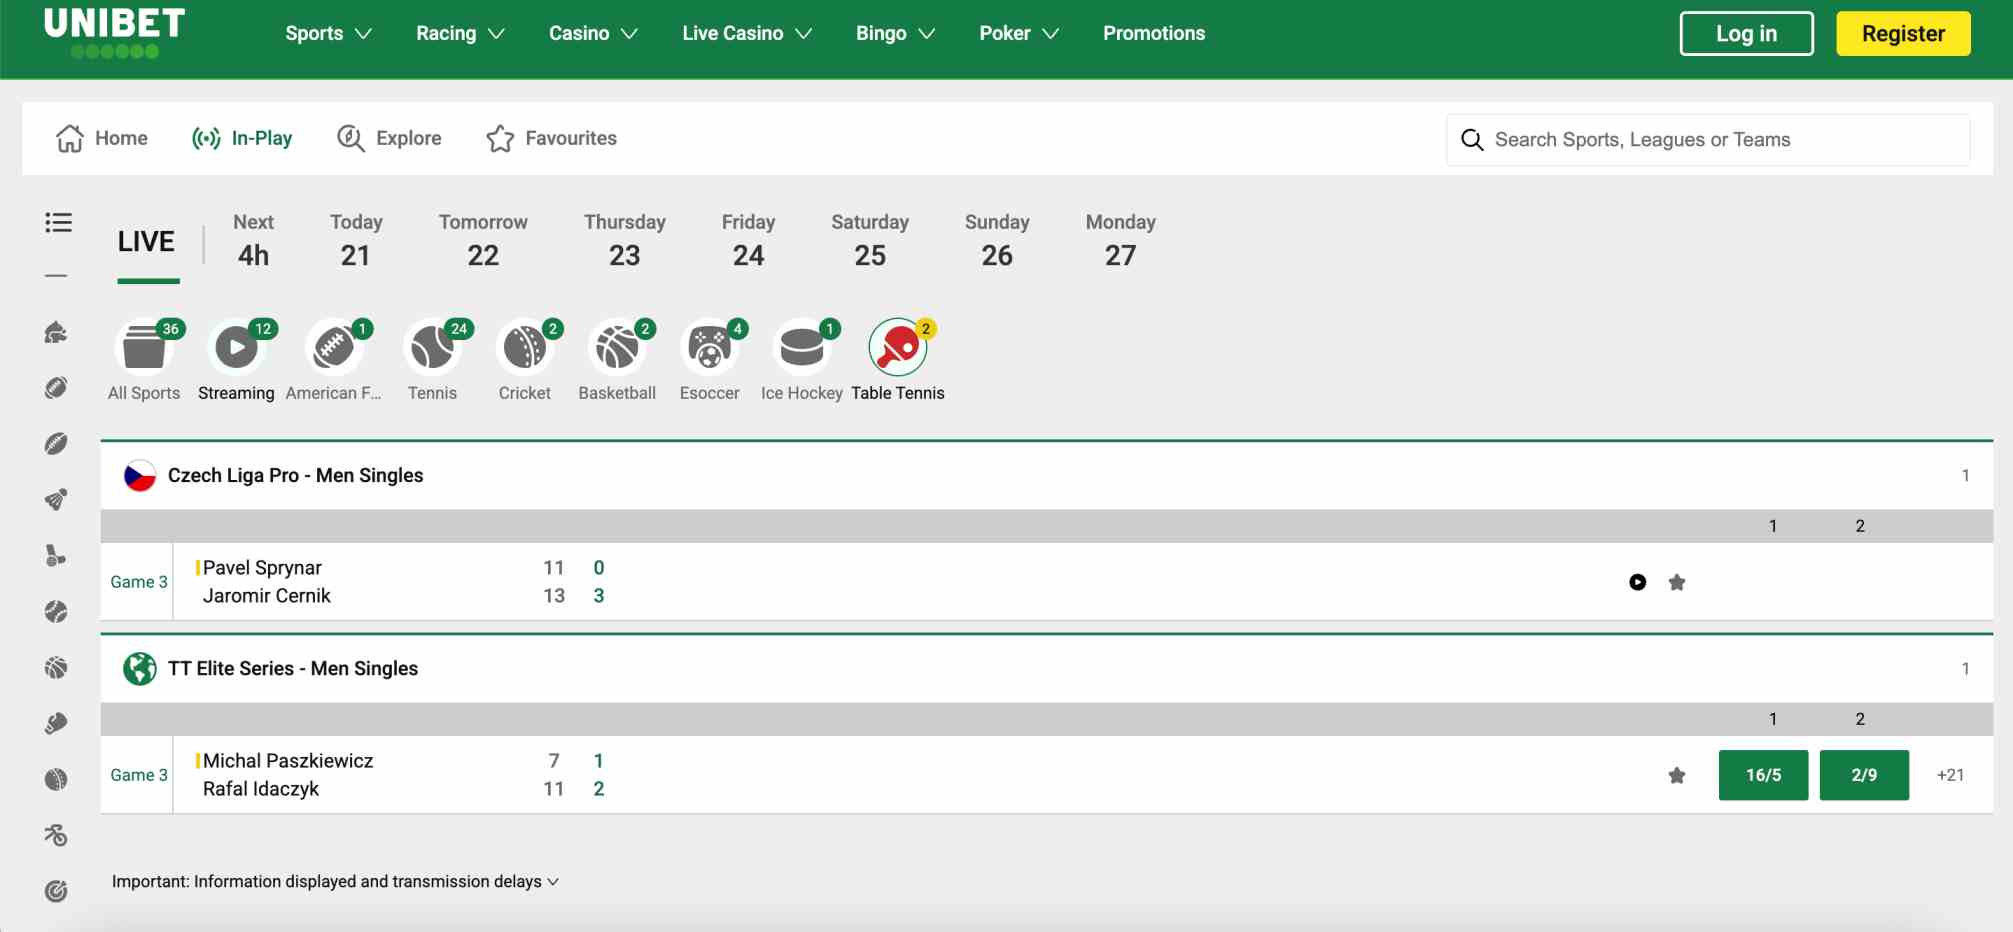Click the Register button
The width and height of the screenshot is (2013, 932).
[x=1902, y=33]
